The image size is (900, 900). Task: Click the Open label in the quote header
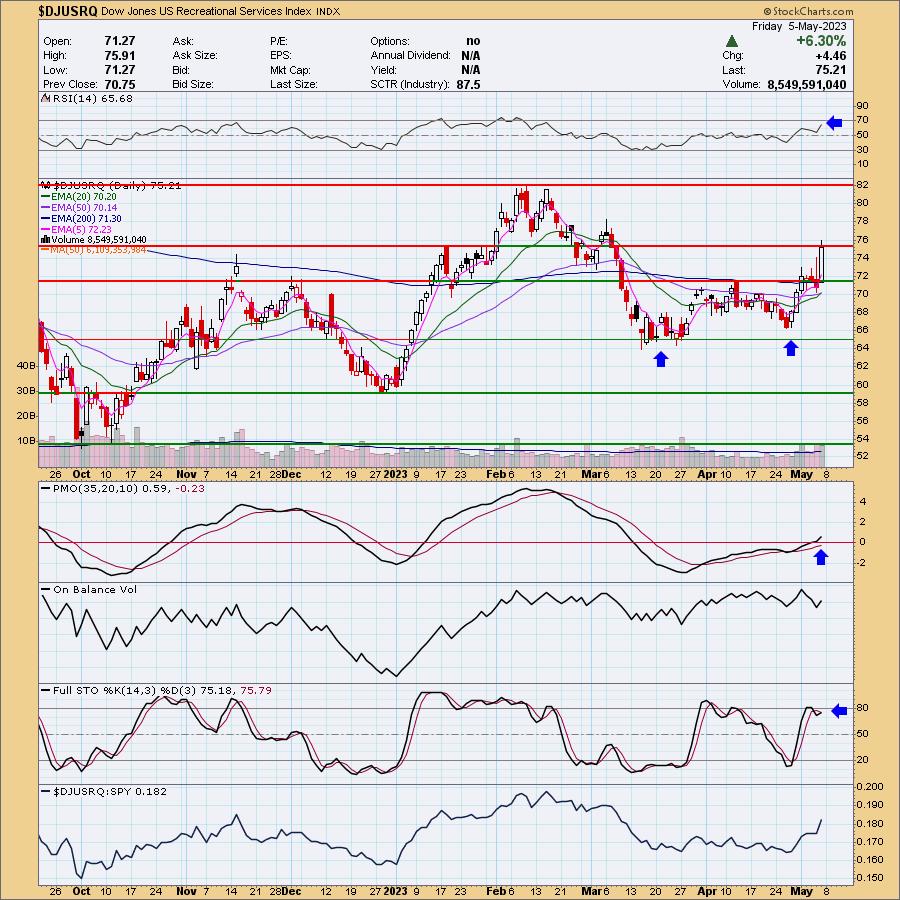(57, 41)
